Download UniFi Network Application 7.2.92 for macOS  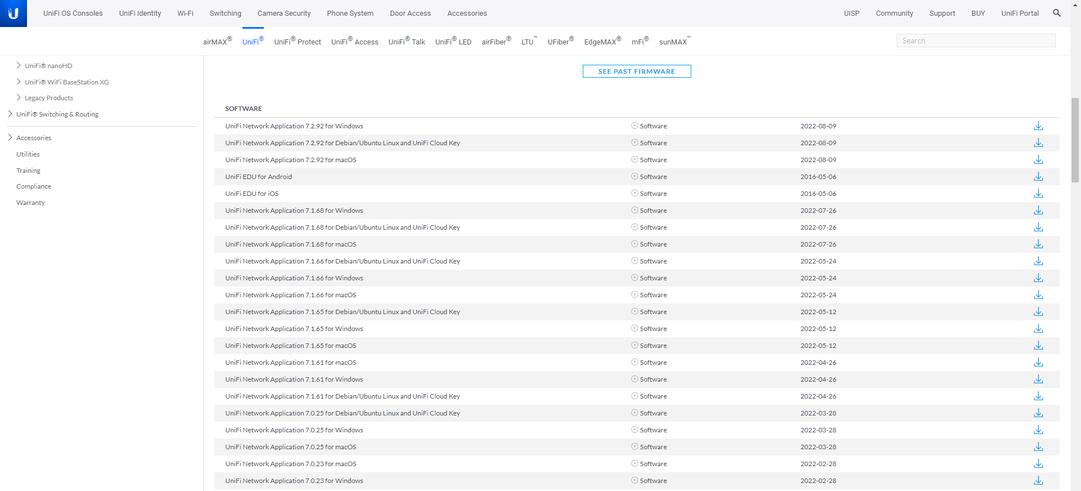coord(1038,160)
